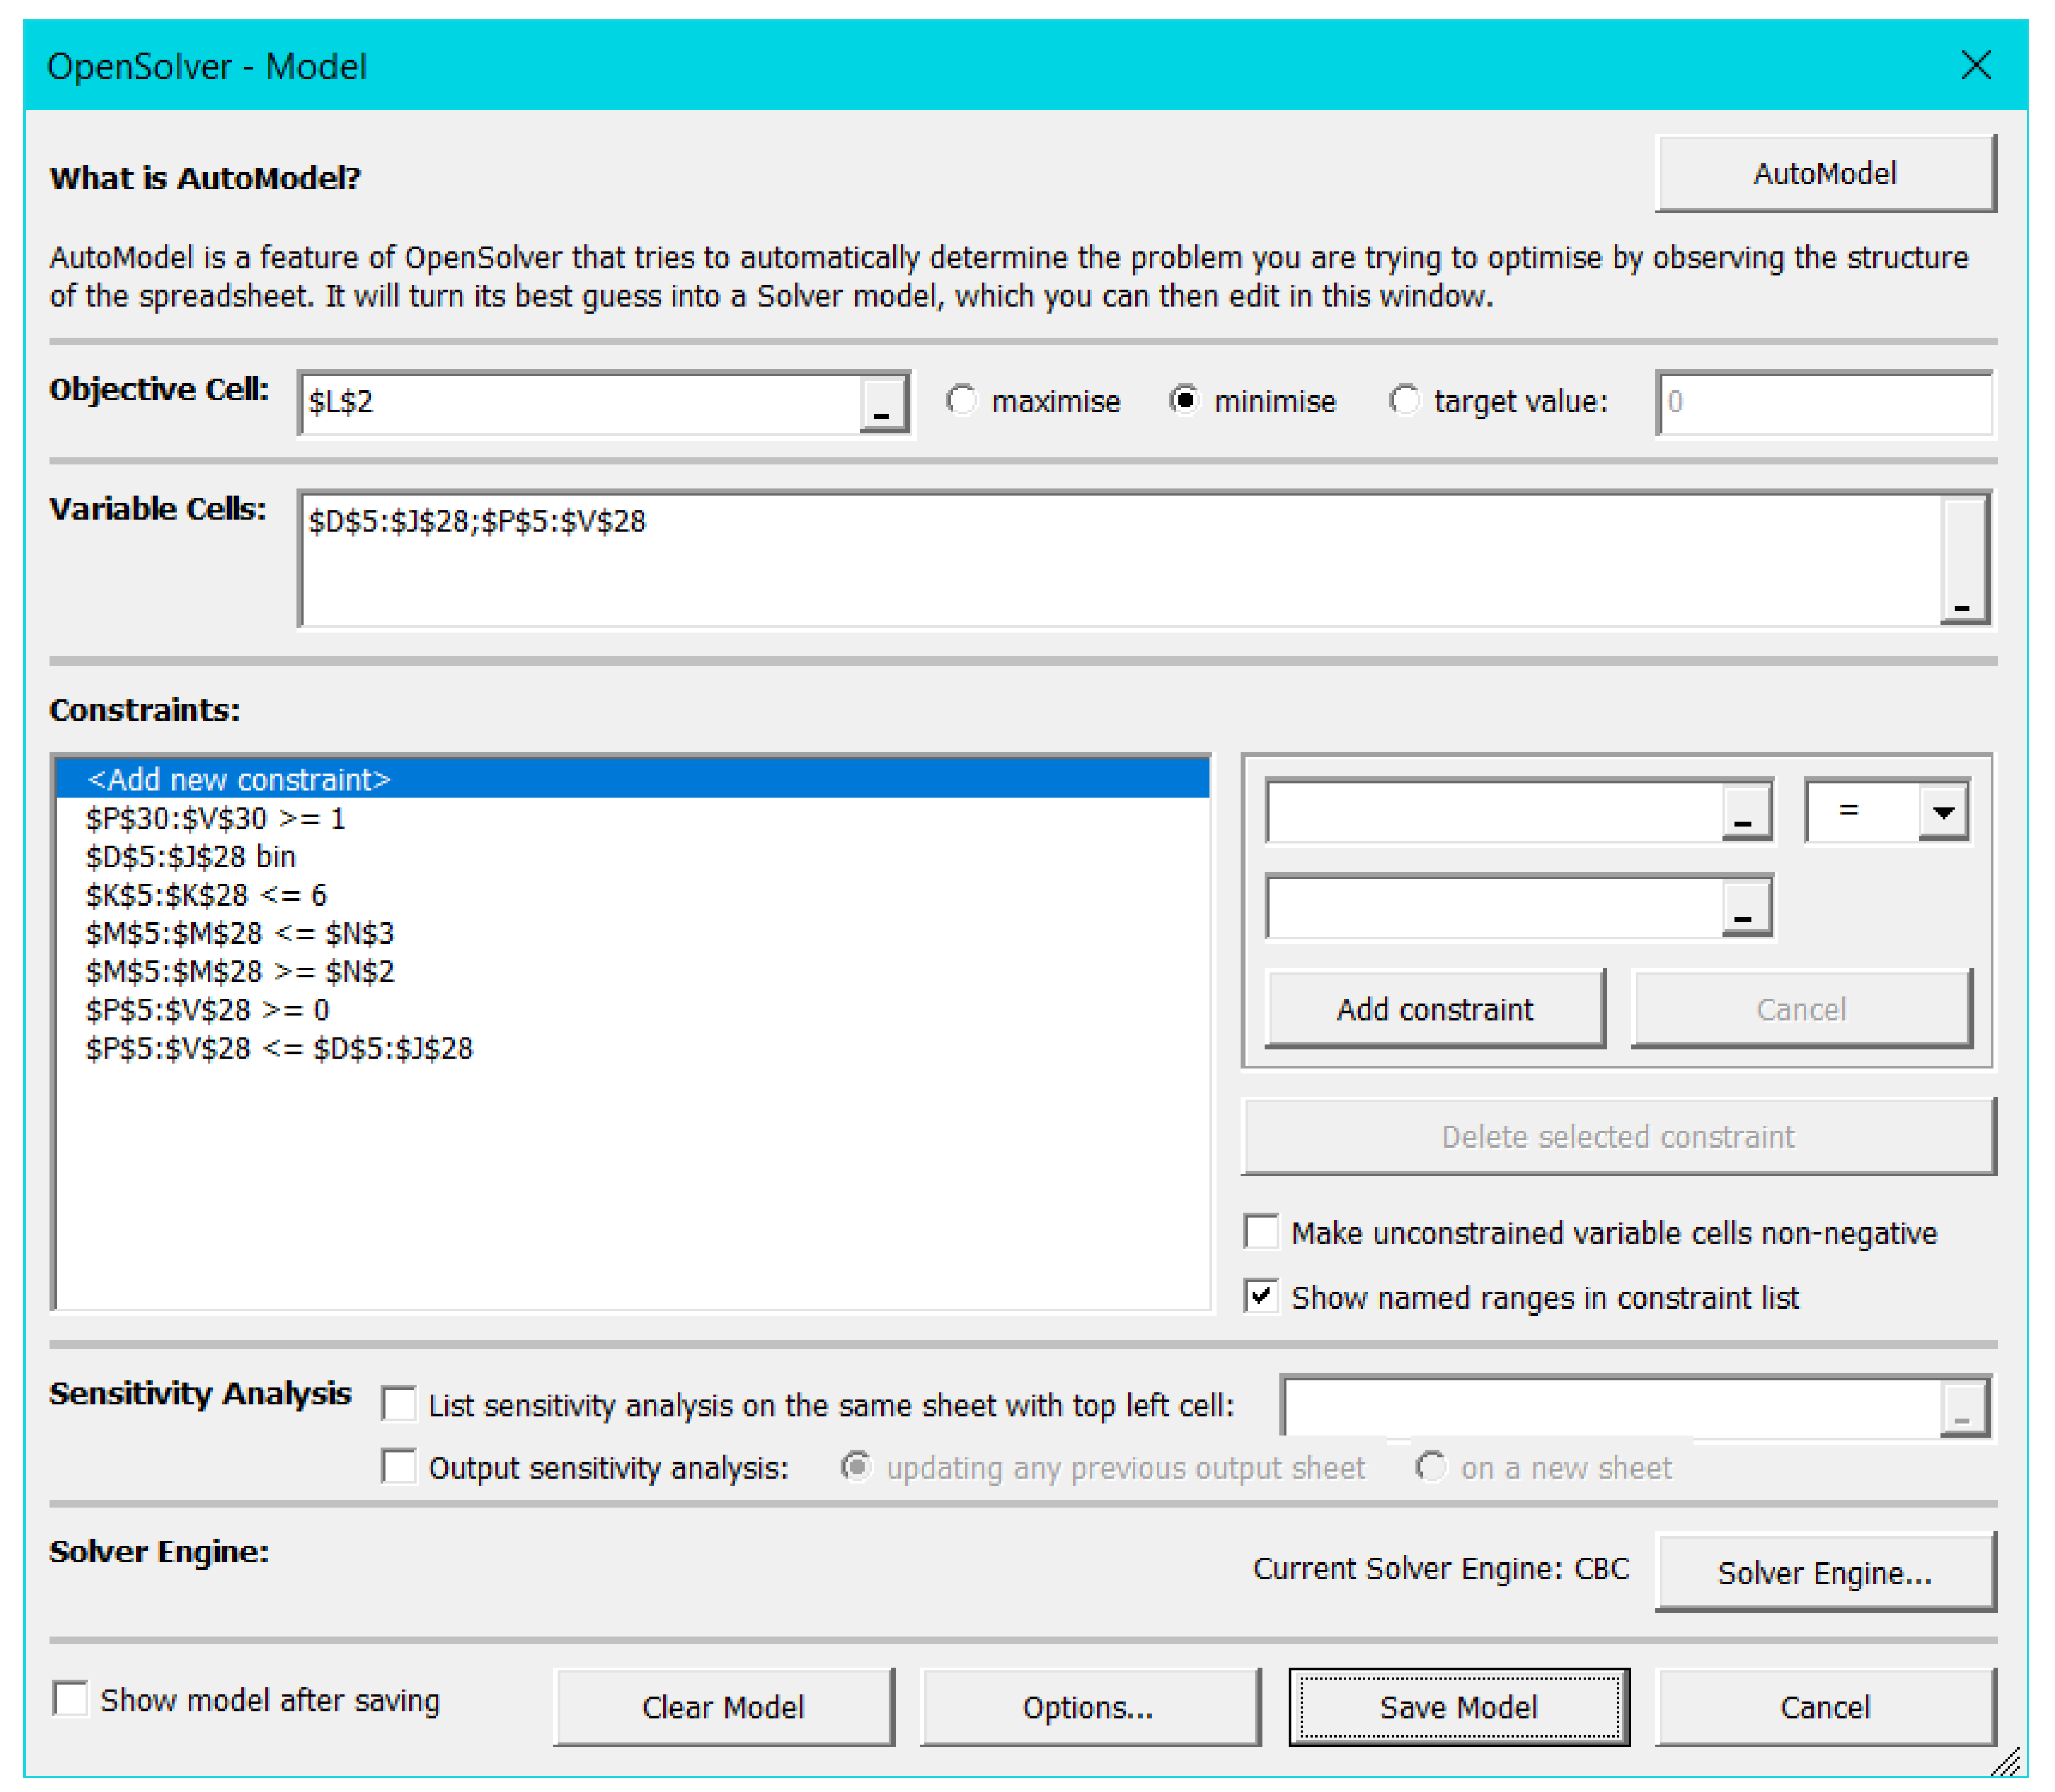This screenshot has width=2055, height=1792.
Task: Select the $K$5:$K$28 <= 6 constraint
Action: click(206, 895)
